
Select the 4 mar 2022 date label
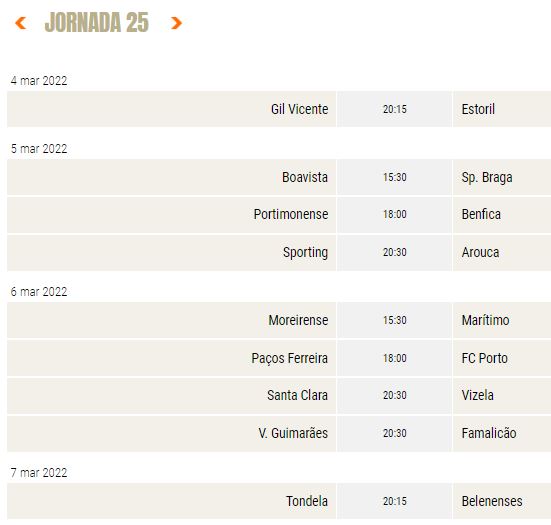point(39,81)
